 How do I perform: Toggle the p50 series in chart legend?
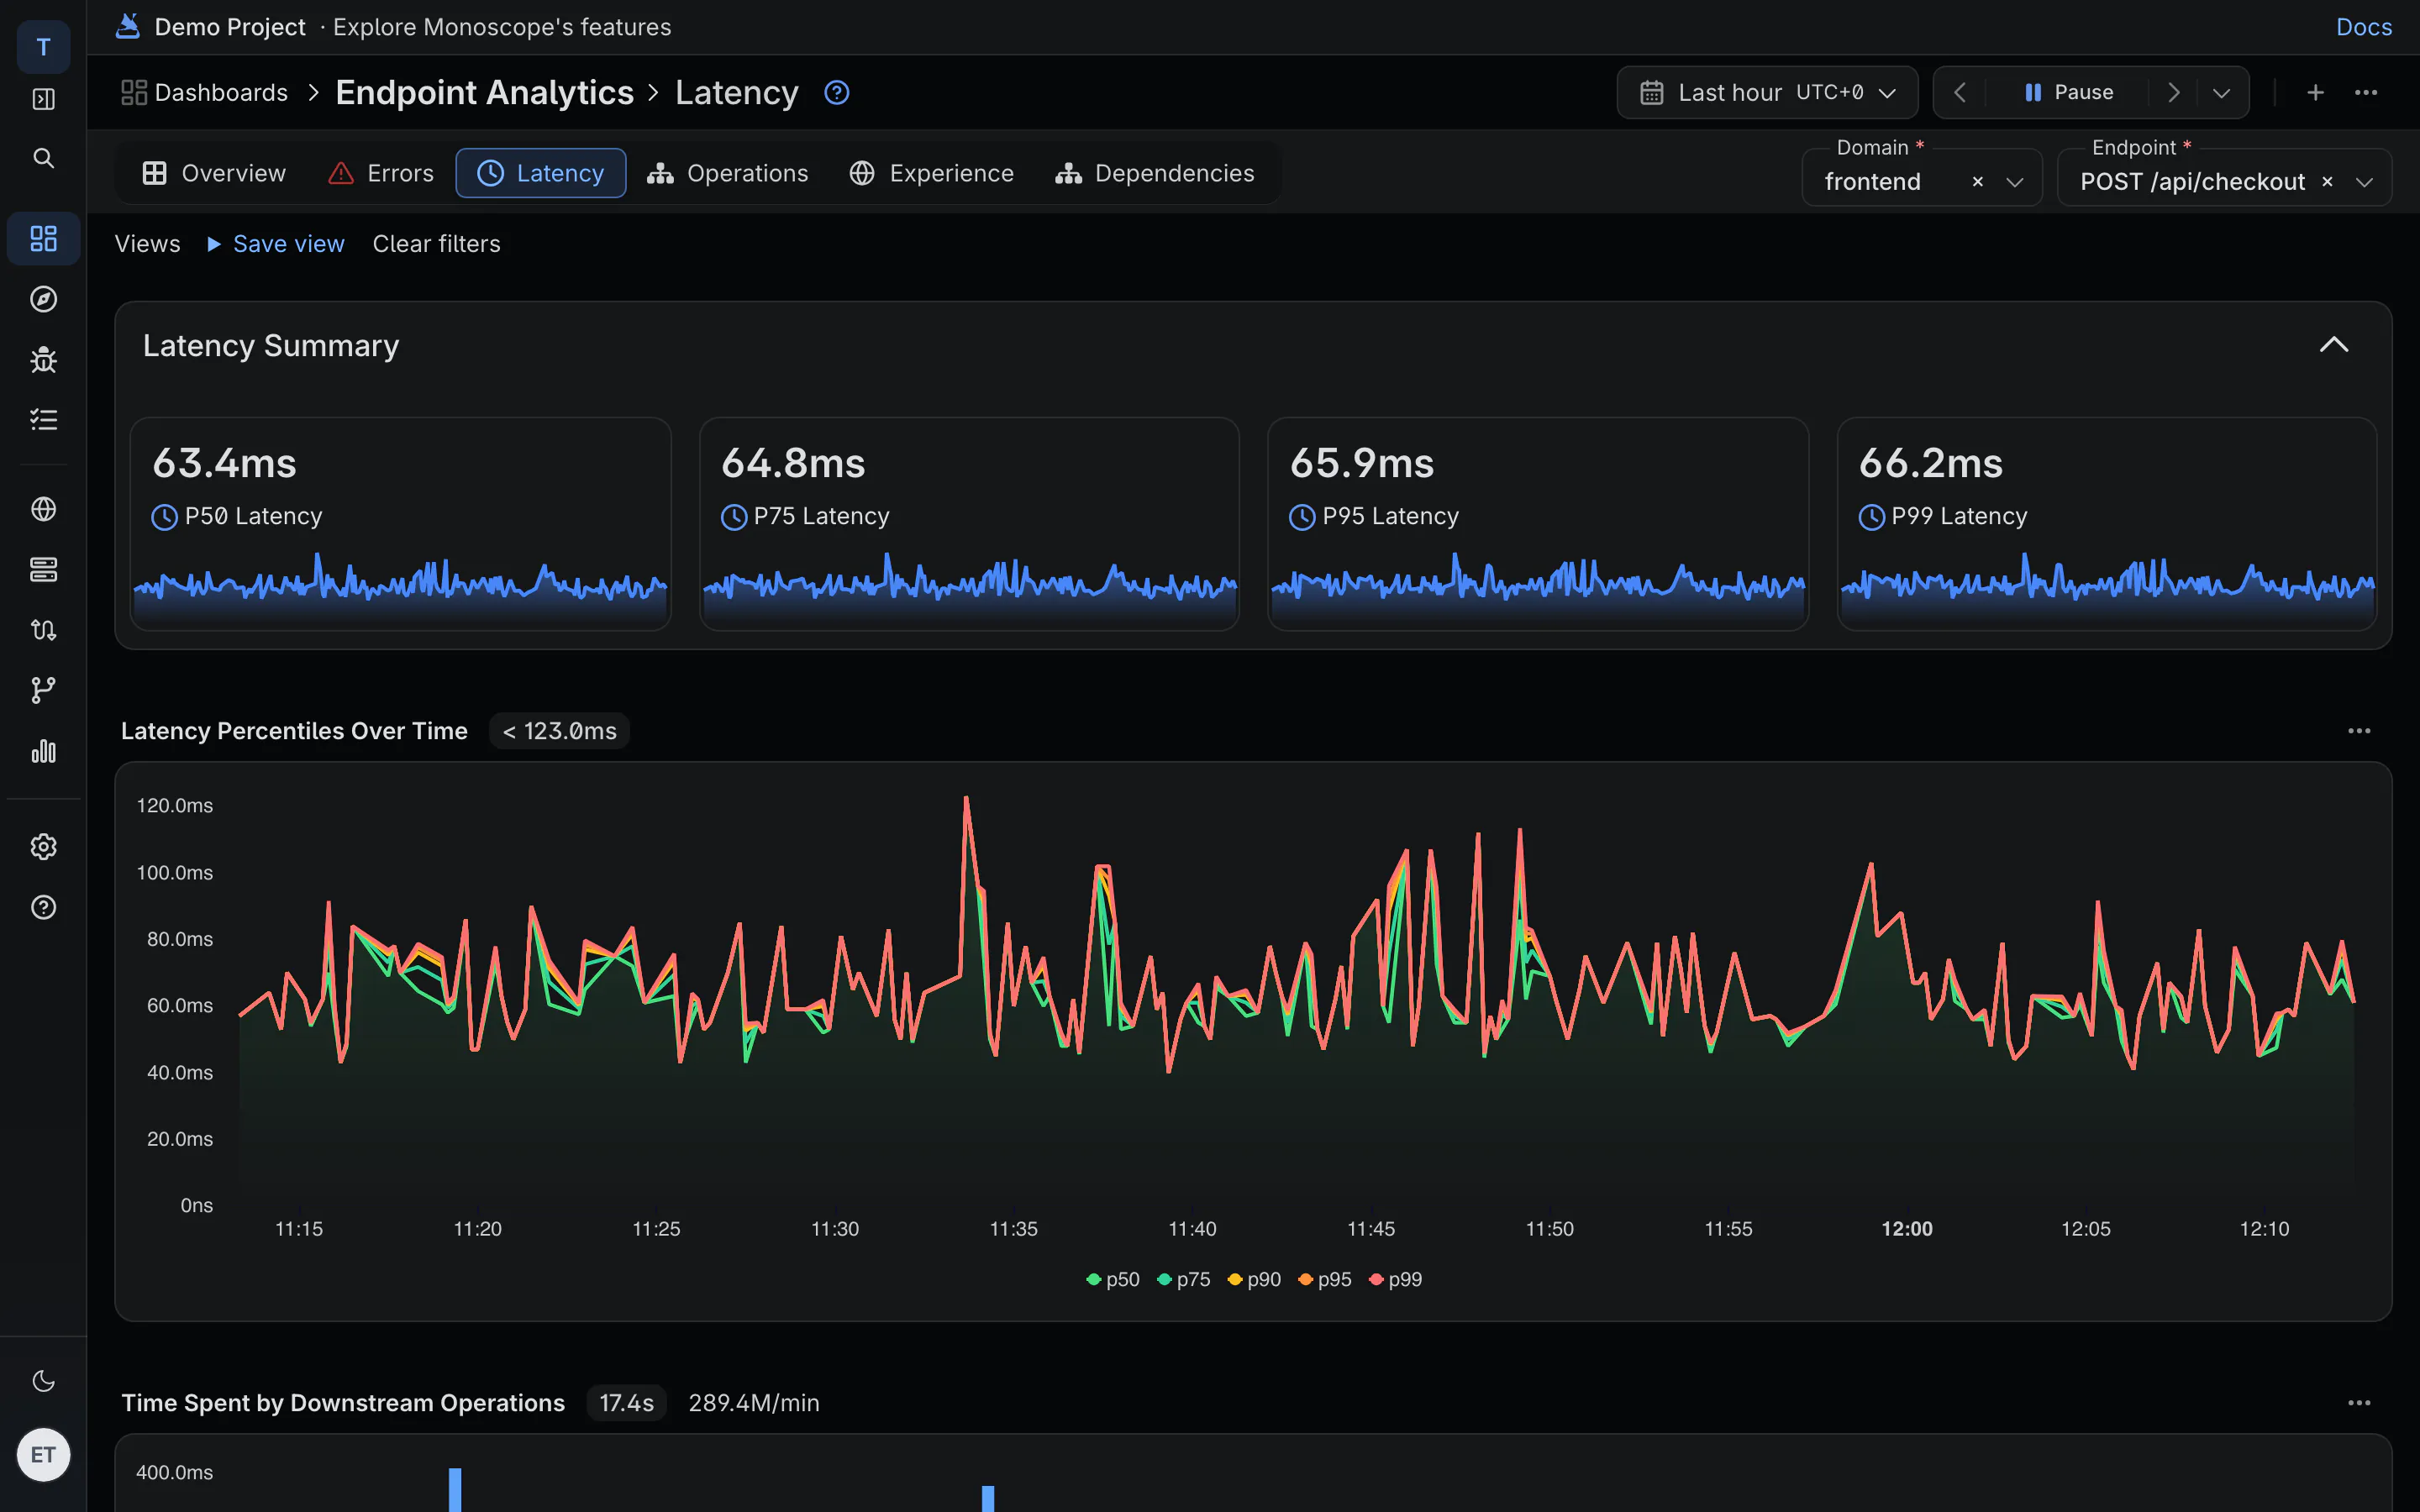(x=1113, y=1279)
